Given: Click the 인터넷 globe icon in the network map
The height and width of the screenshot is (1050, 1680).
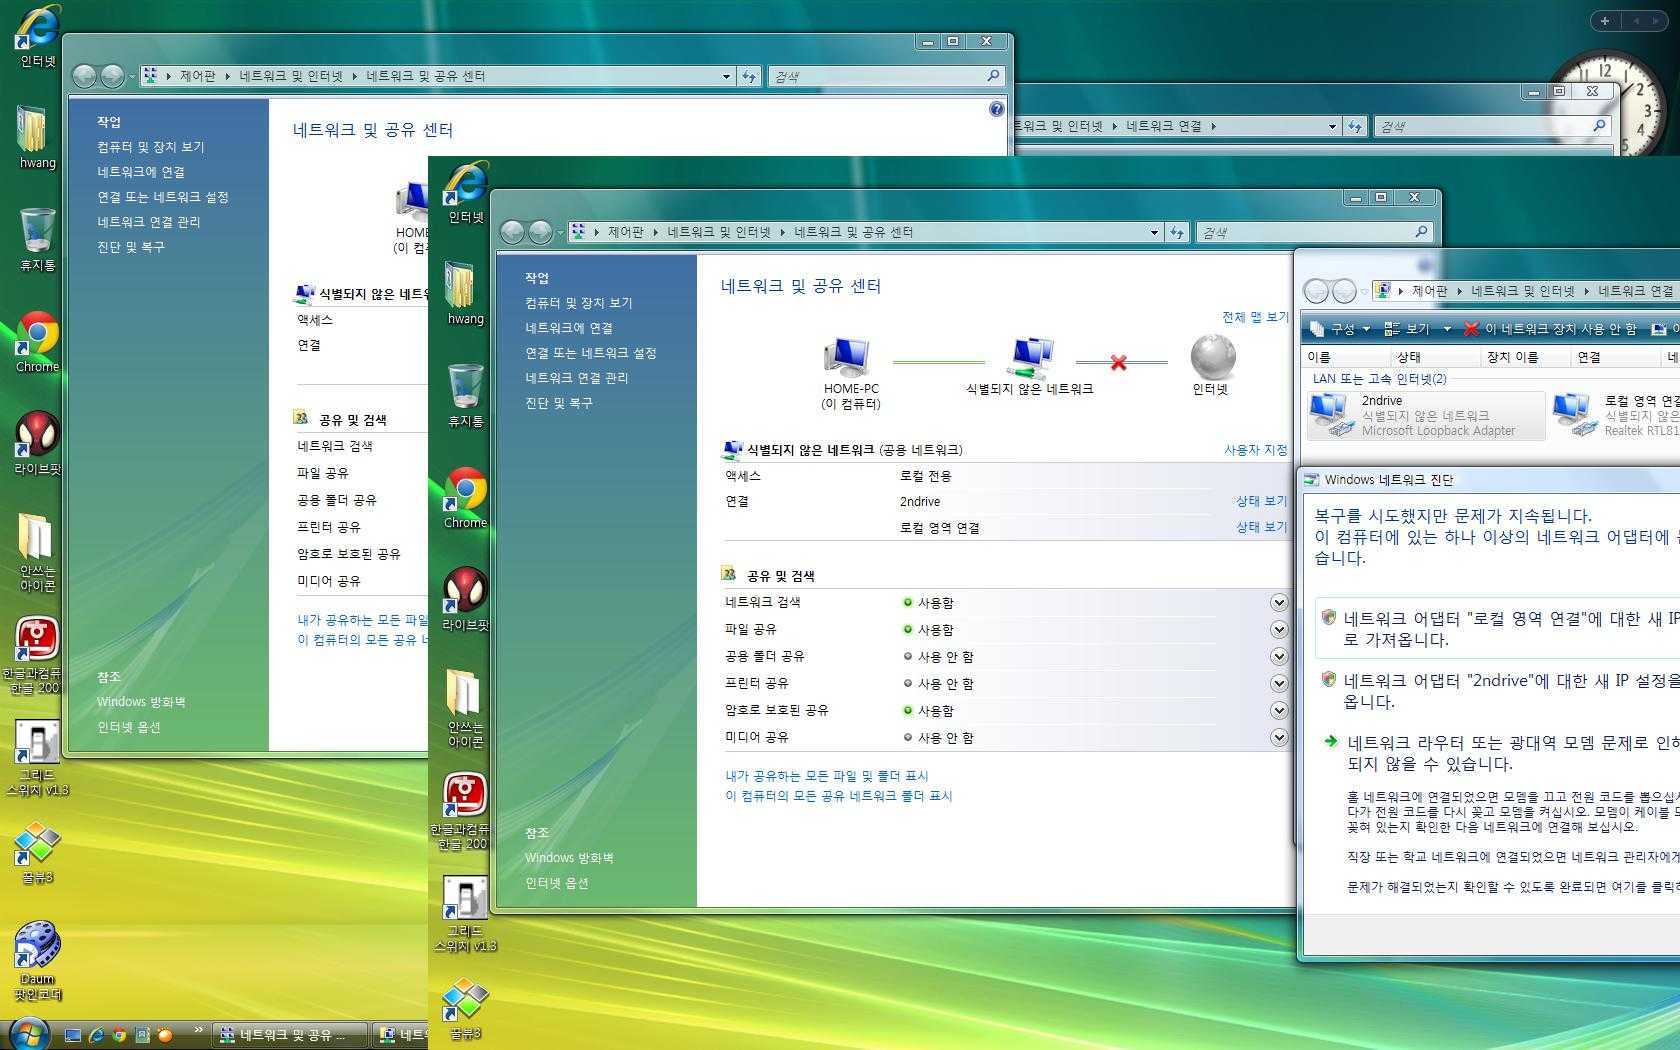Looking at the screenshot, I should pos(1212,358).
